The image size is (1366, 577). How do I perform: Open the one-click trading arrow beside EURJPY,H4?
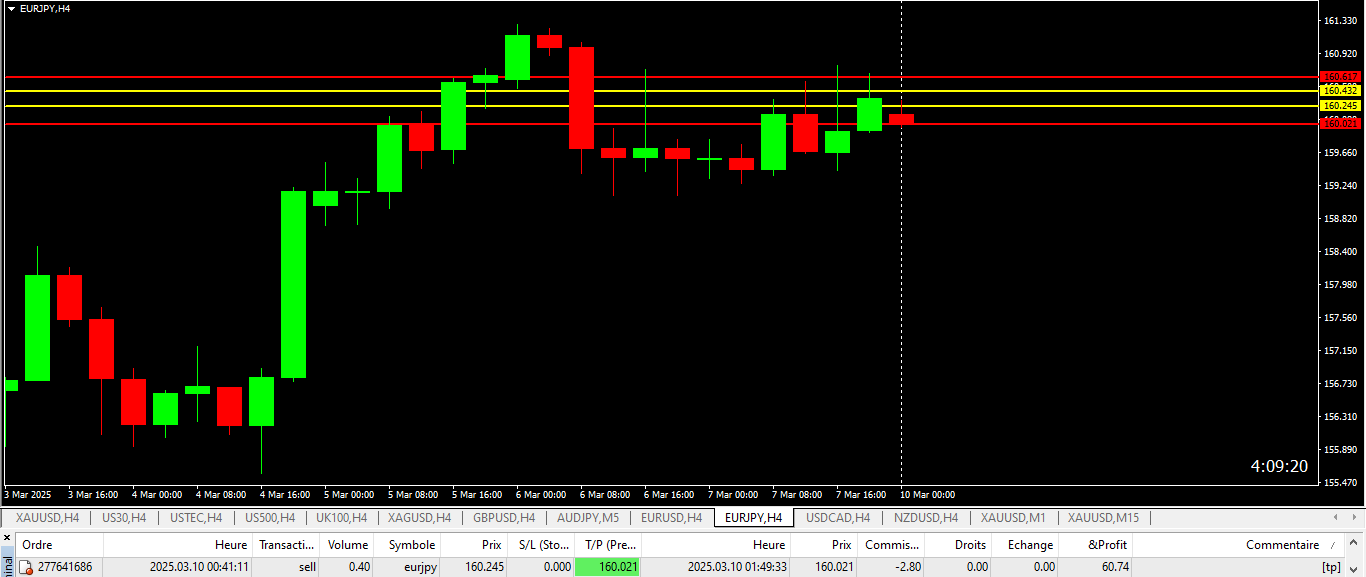11,8
